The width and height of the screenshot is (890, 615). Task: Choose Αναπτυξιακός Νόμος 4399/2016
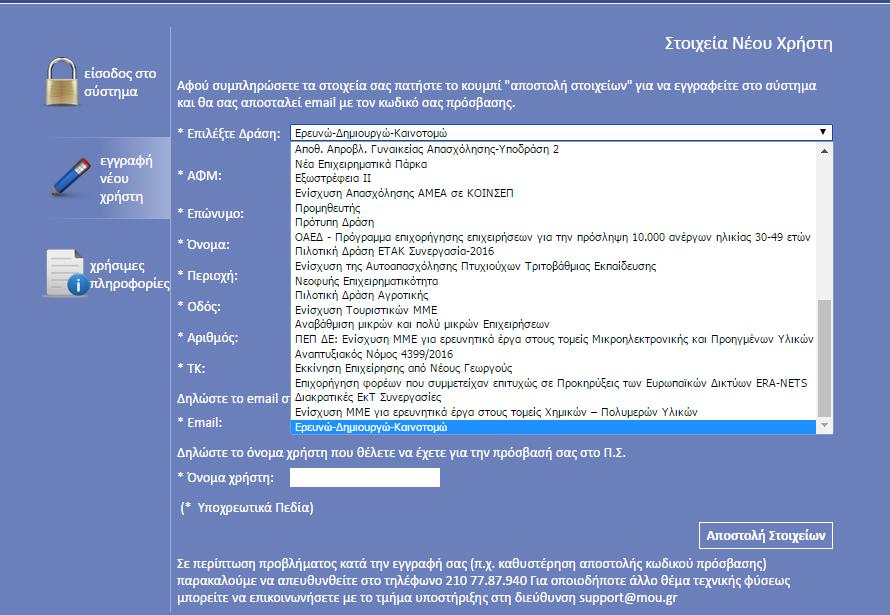click(553, 353)
